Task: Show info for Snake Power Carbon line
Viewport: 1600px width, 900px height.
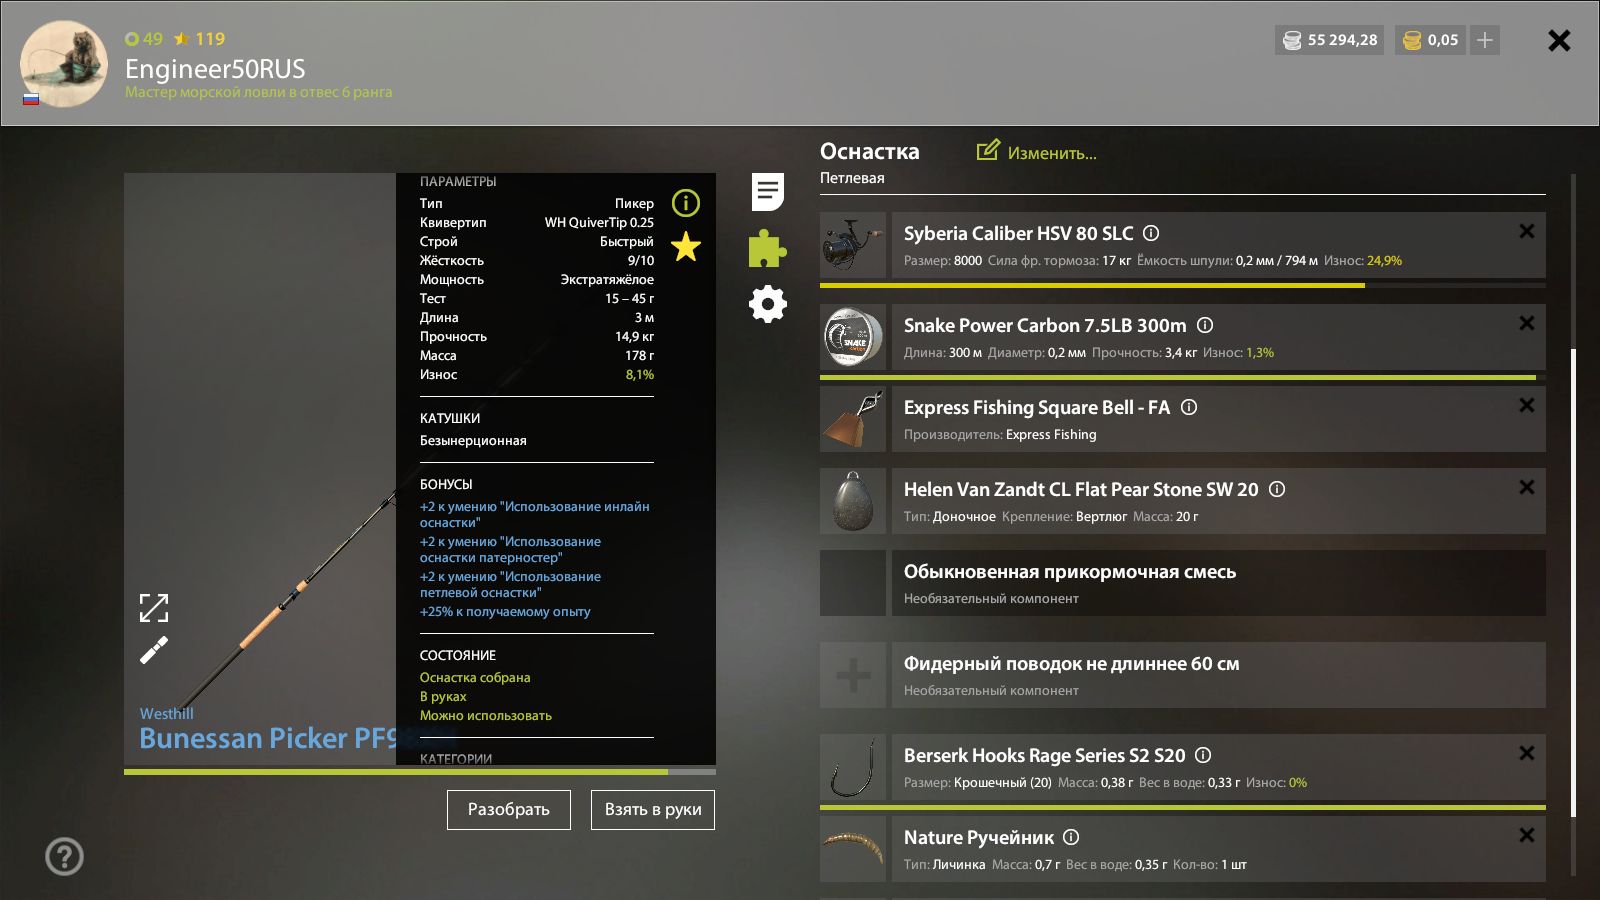Action: [x=1205, y=325]
